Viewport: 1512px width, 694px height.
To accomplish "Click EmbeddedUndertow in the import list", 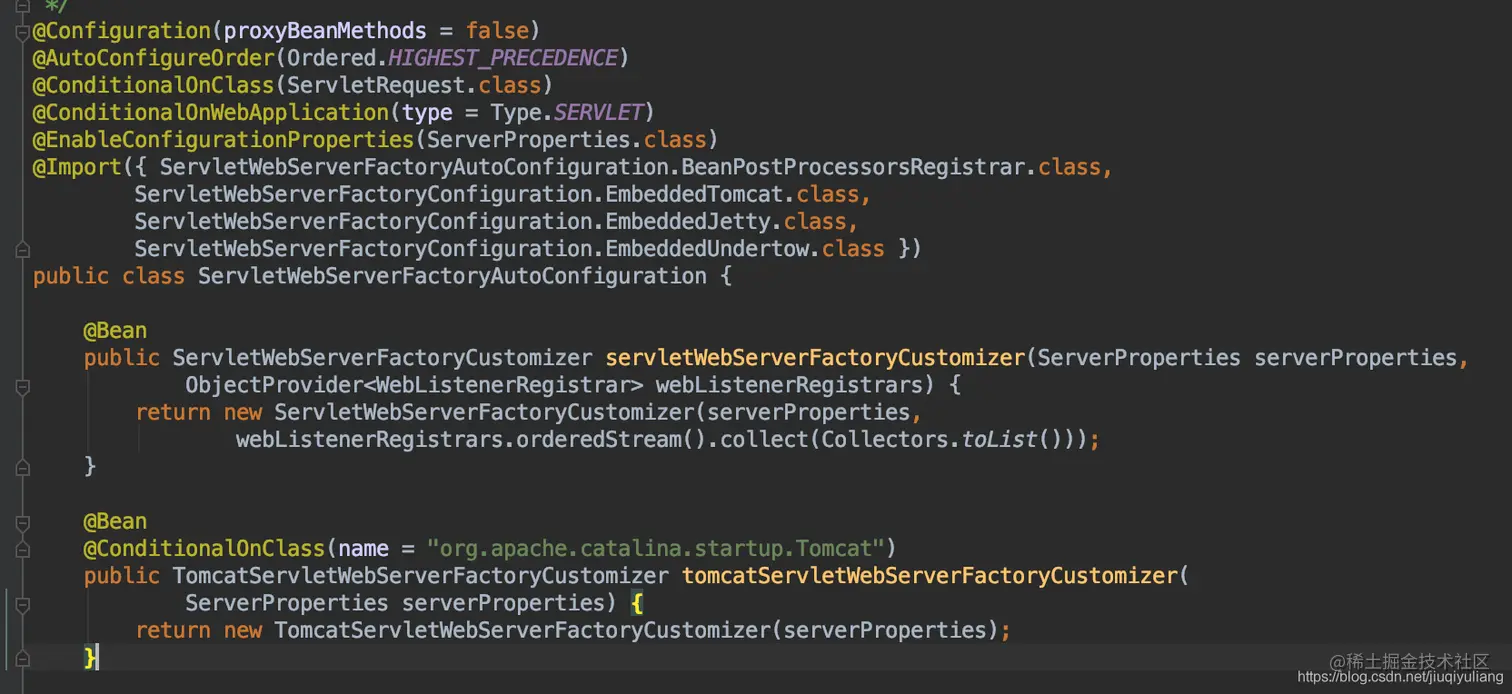I will pyautogui.click(x=707, y=248).
